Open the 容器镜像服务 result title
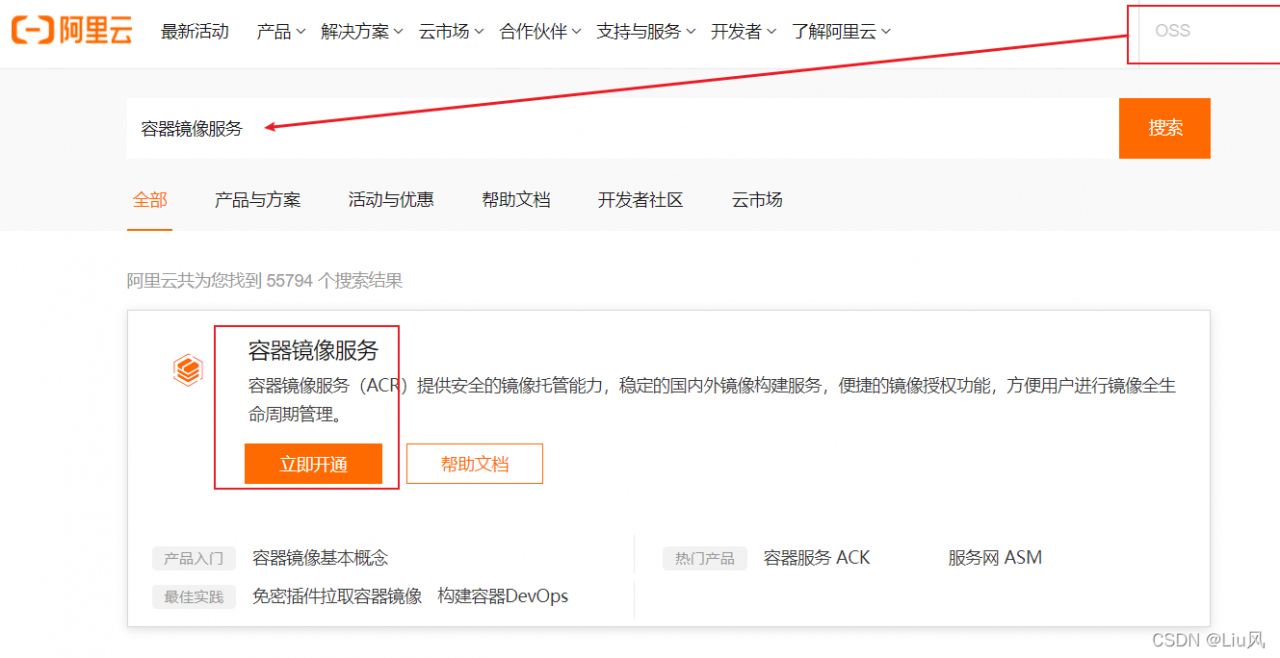The height and width of the screenshot is (658, 1280). (314, 351)
